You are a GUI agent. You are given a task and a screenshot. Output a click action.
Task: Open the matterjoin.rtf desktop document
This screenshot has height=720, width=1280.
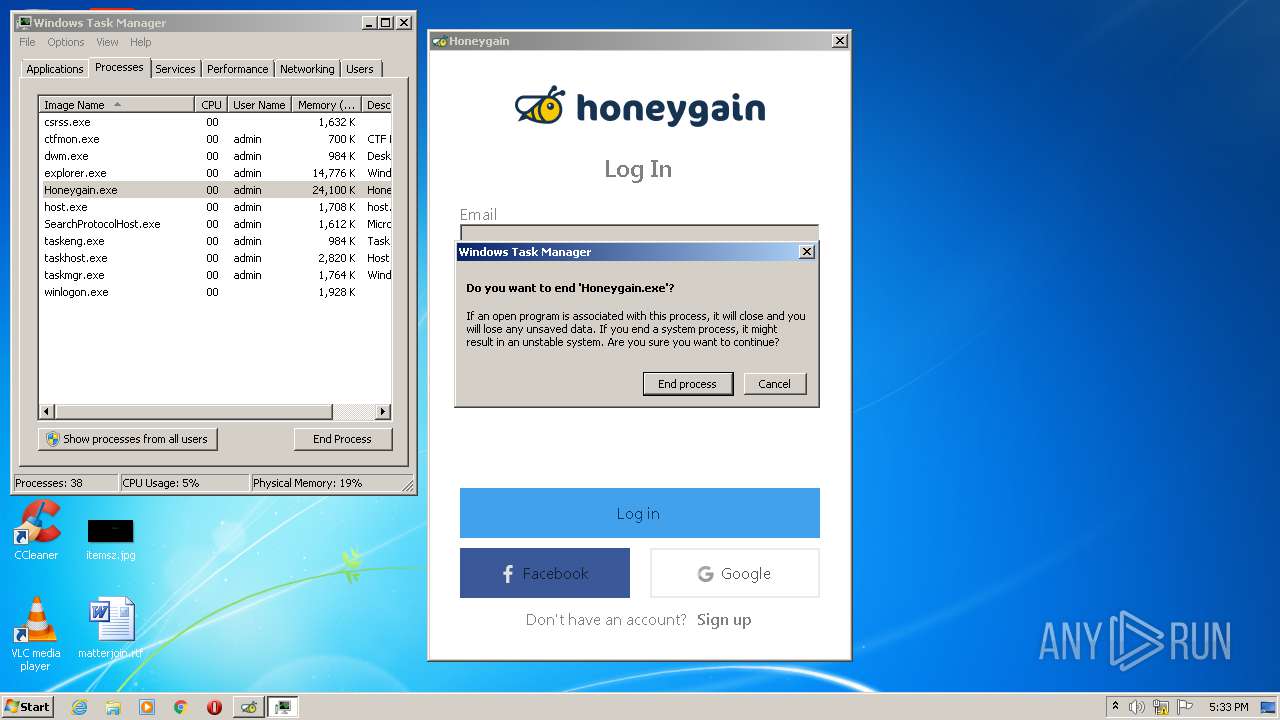pos(110,628)
